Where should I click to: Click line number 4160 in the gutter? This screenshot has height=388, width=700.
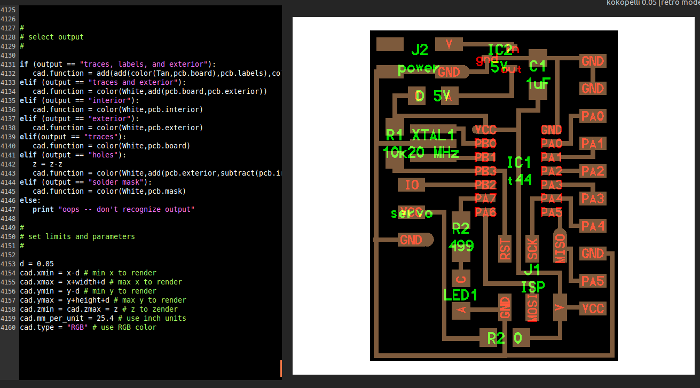tap(8, 328)
